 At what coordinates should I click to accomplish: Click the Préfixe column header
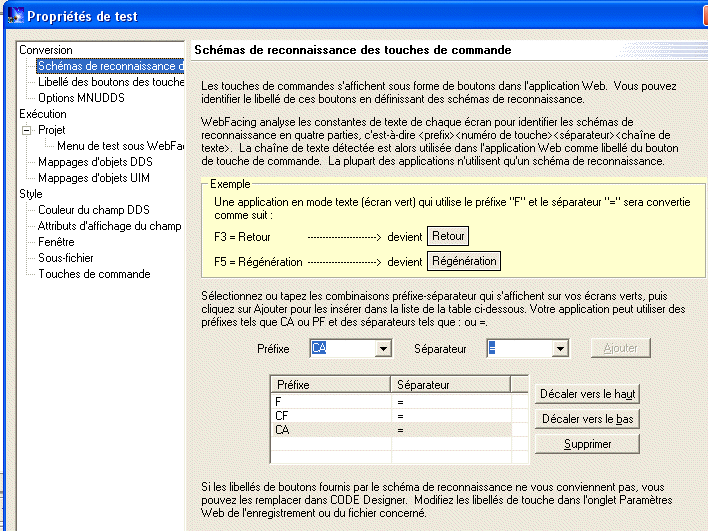click(331, 385)
